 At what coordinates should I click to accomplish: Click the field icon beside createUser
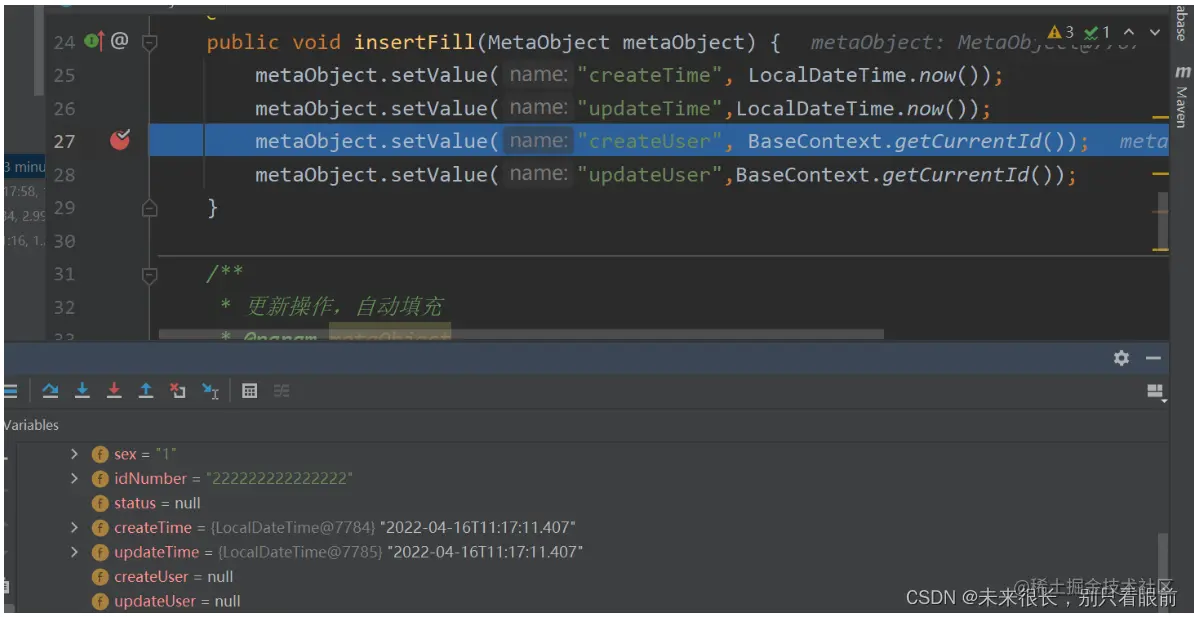100,577
